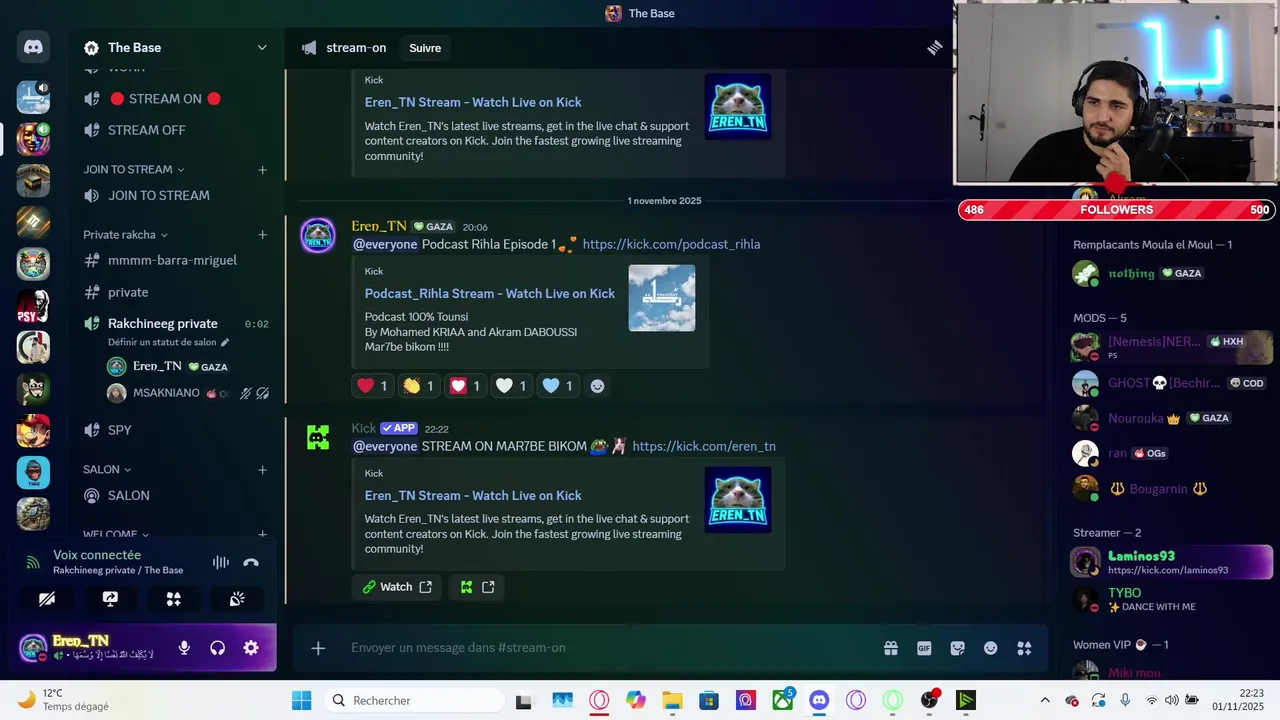This screenshot has height=720, width=1280.
Task: Click Eren_TN Stream thumbnail in Kick message
Action: tap(738, 499)
